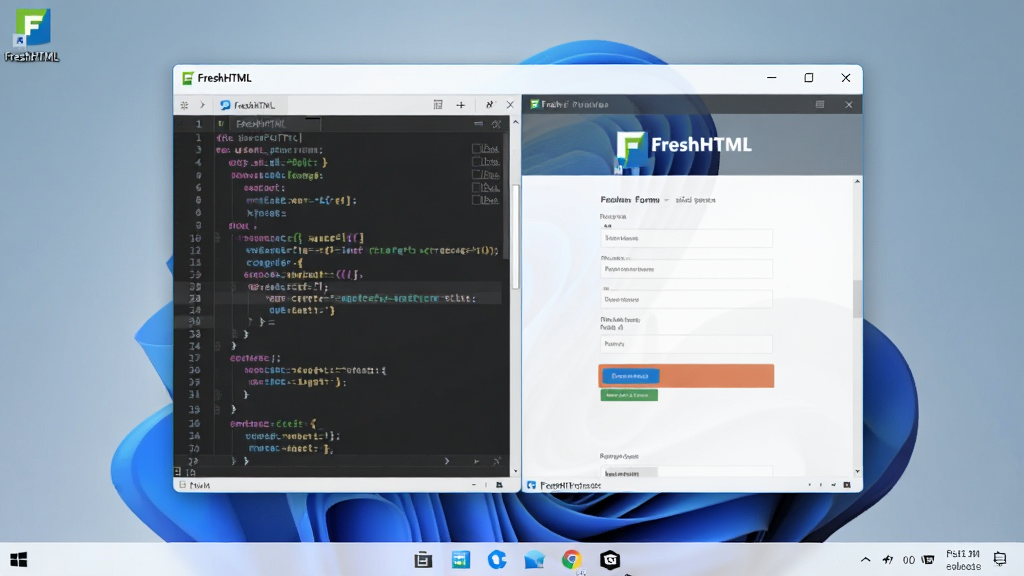Click the pin icon in editor toolbar
The height and width of the screenshot is (576, 1024).
tap(489, 104)
